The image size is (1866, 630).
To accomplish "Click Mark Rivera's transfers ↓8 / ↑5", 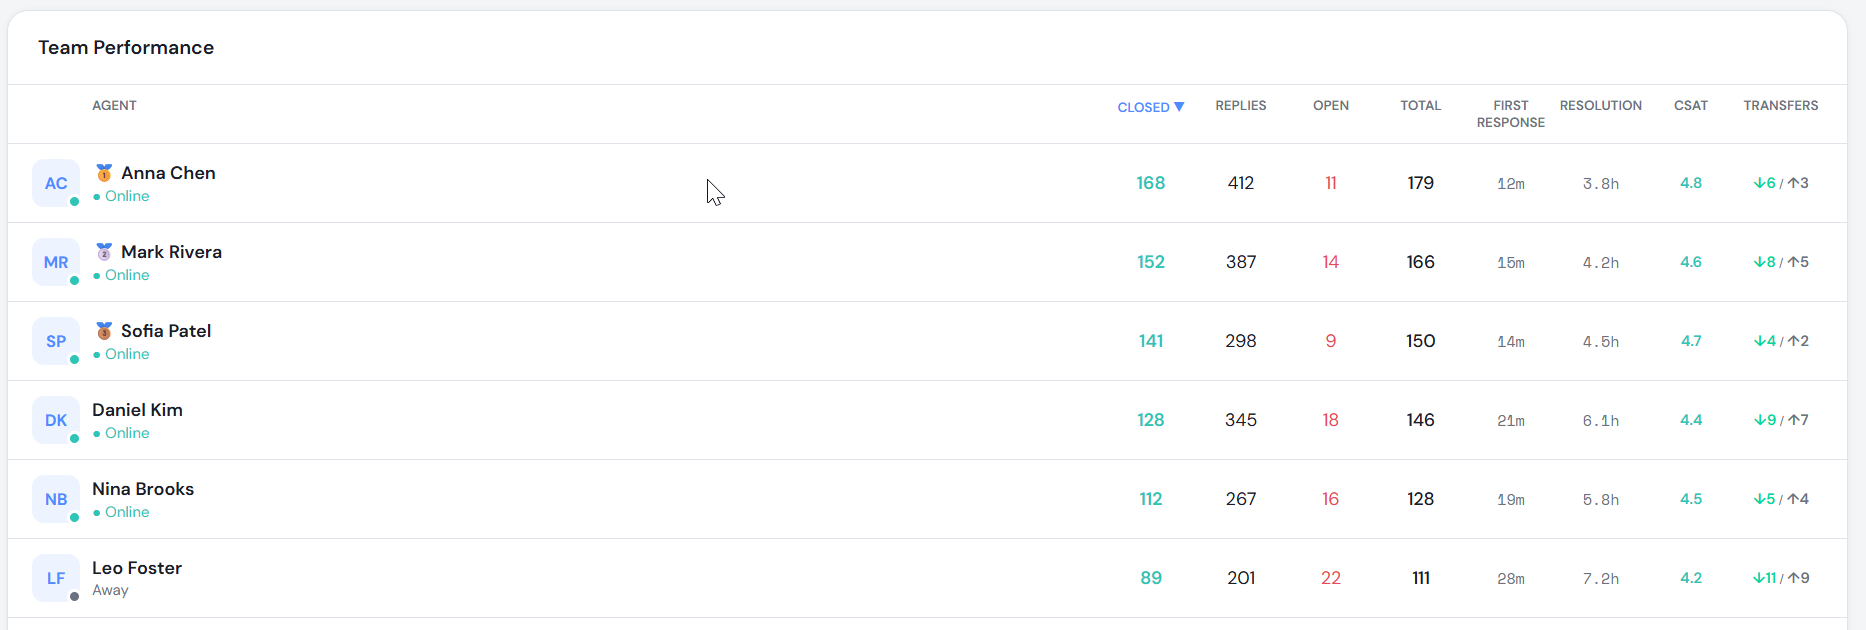I will [1781, 262].
